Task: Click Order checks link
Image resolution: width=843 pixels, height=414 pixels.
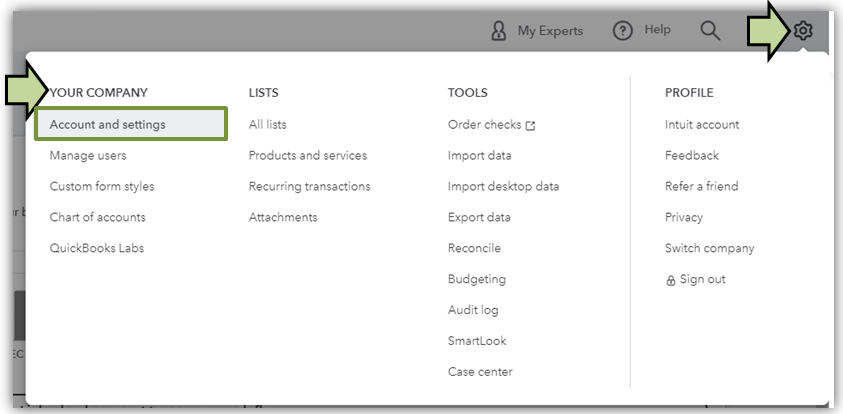Action: 484,124
